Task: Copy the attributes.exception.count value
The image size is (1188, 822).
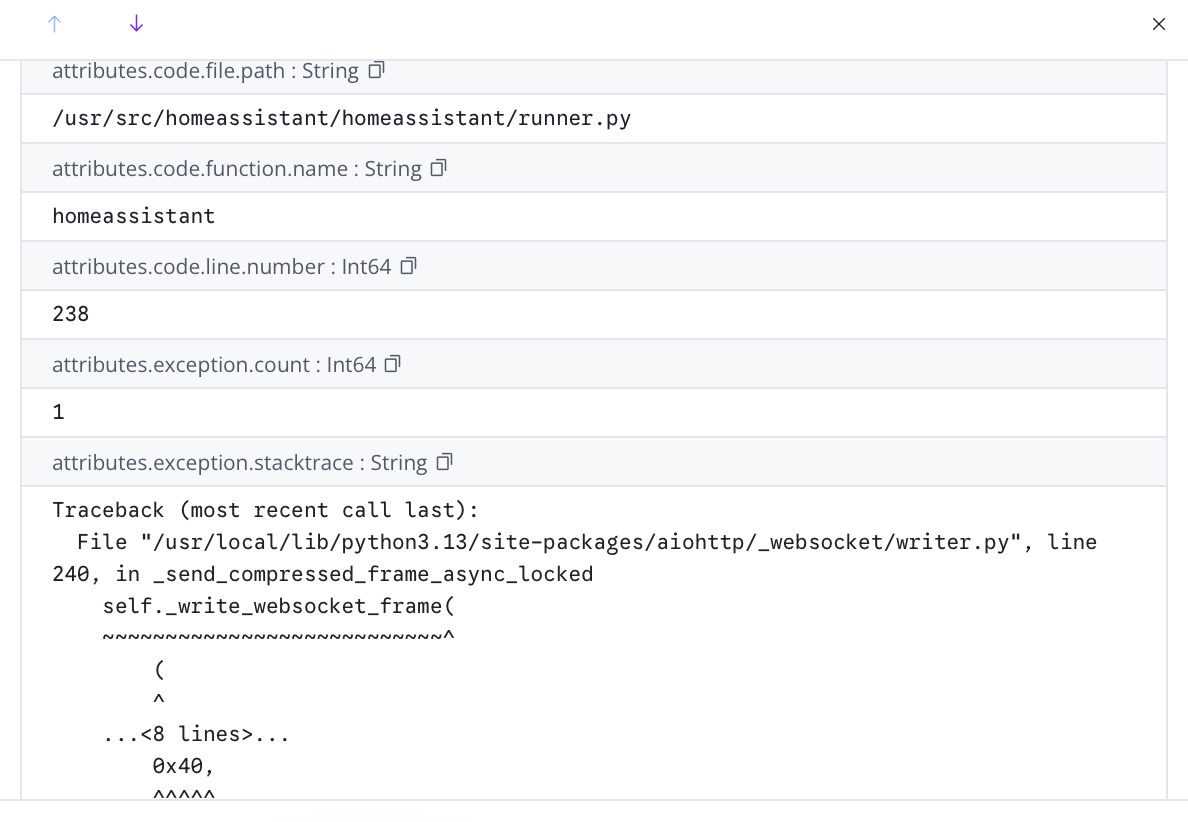Action: [x=392, y=364]
